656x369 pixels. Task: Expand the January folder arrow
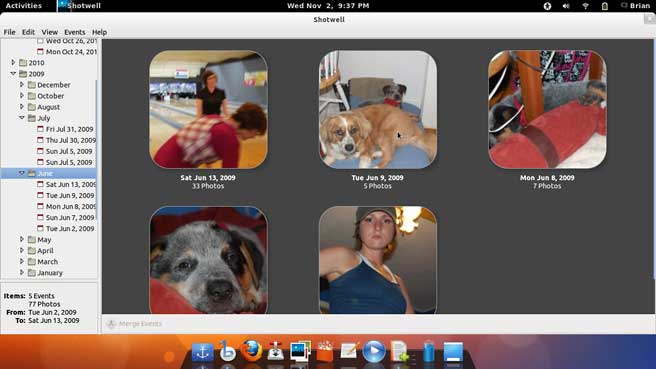point(22,272)
